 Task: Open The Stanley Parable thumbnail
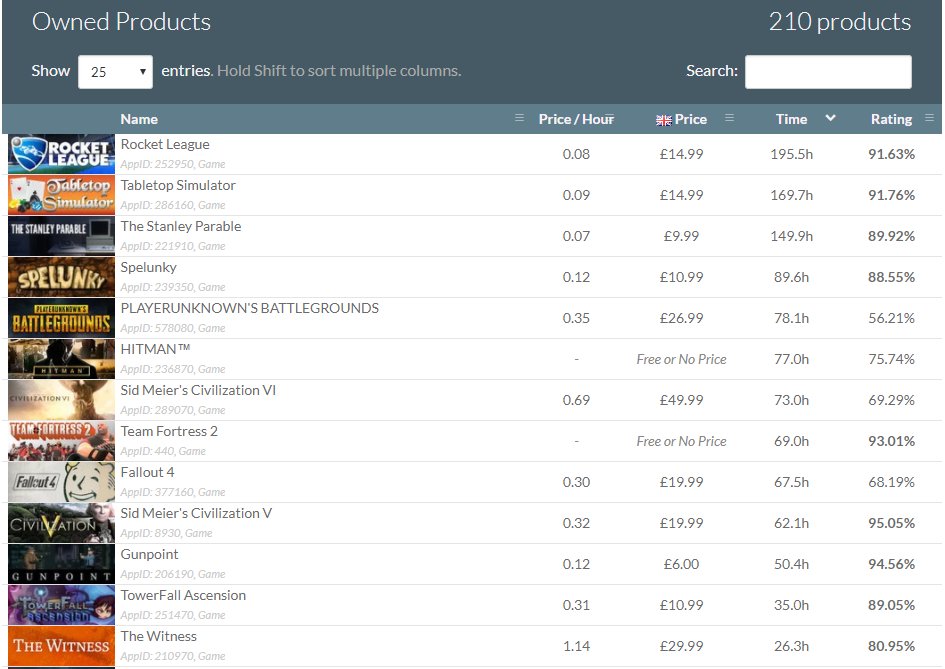click(x=61, y=236)
